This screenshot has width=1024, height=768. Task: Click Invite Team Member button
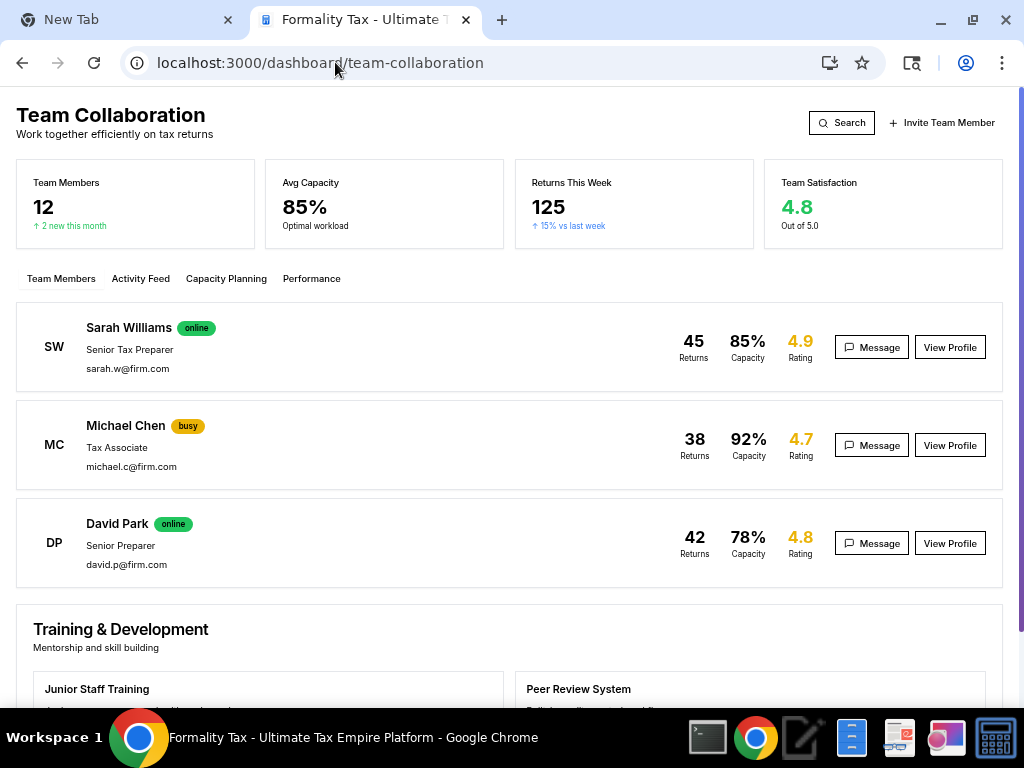[x=942, y=123]
